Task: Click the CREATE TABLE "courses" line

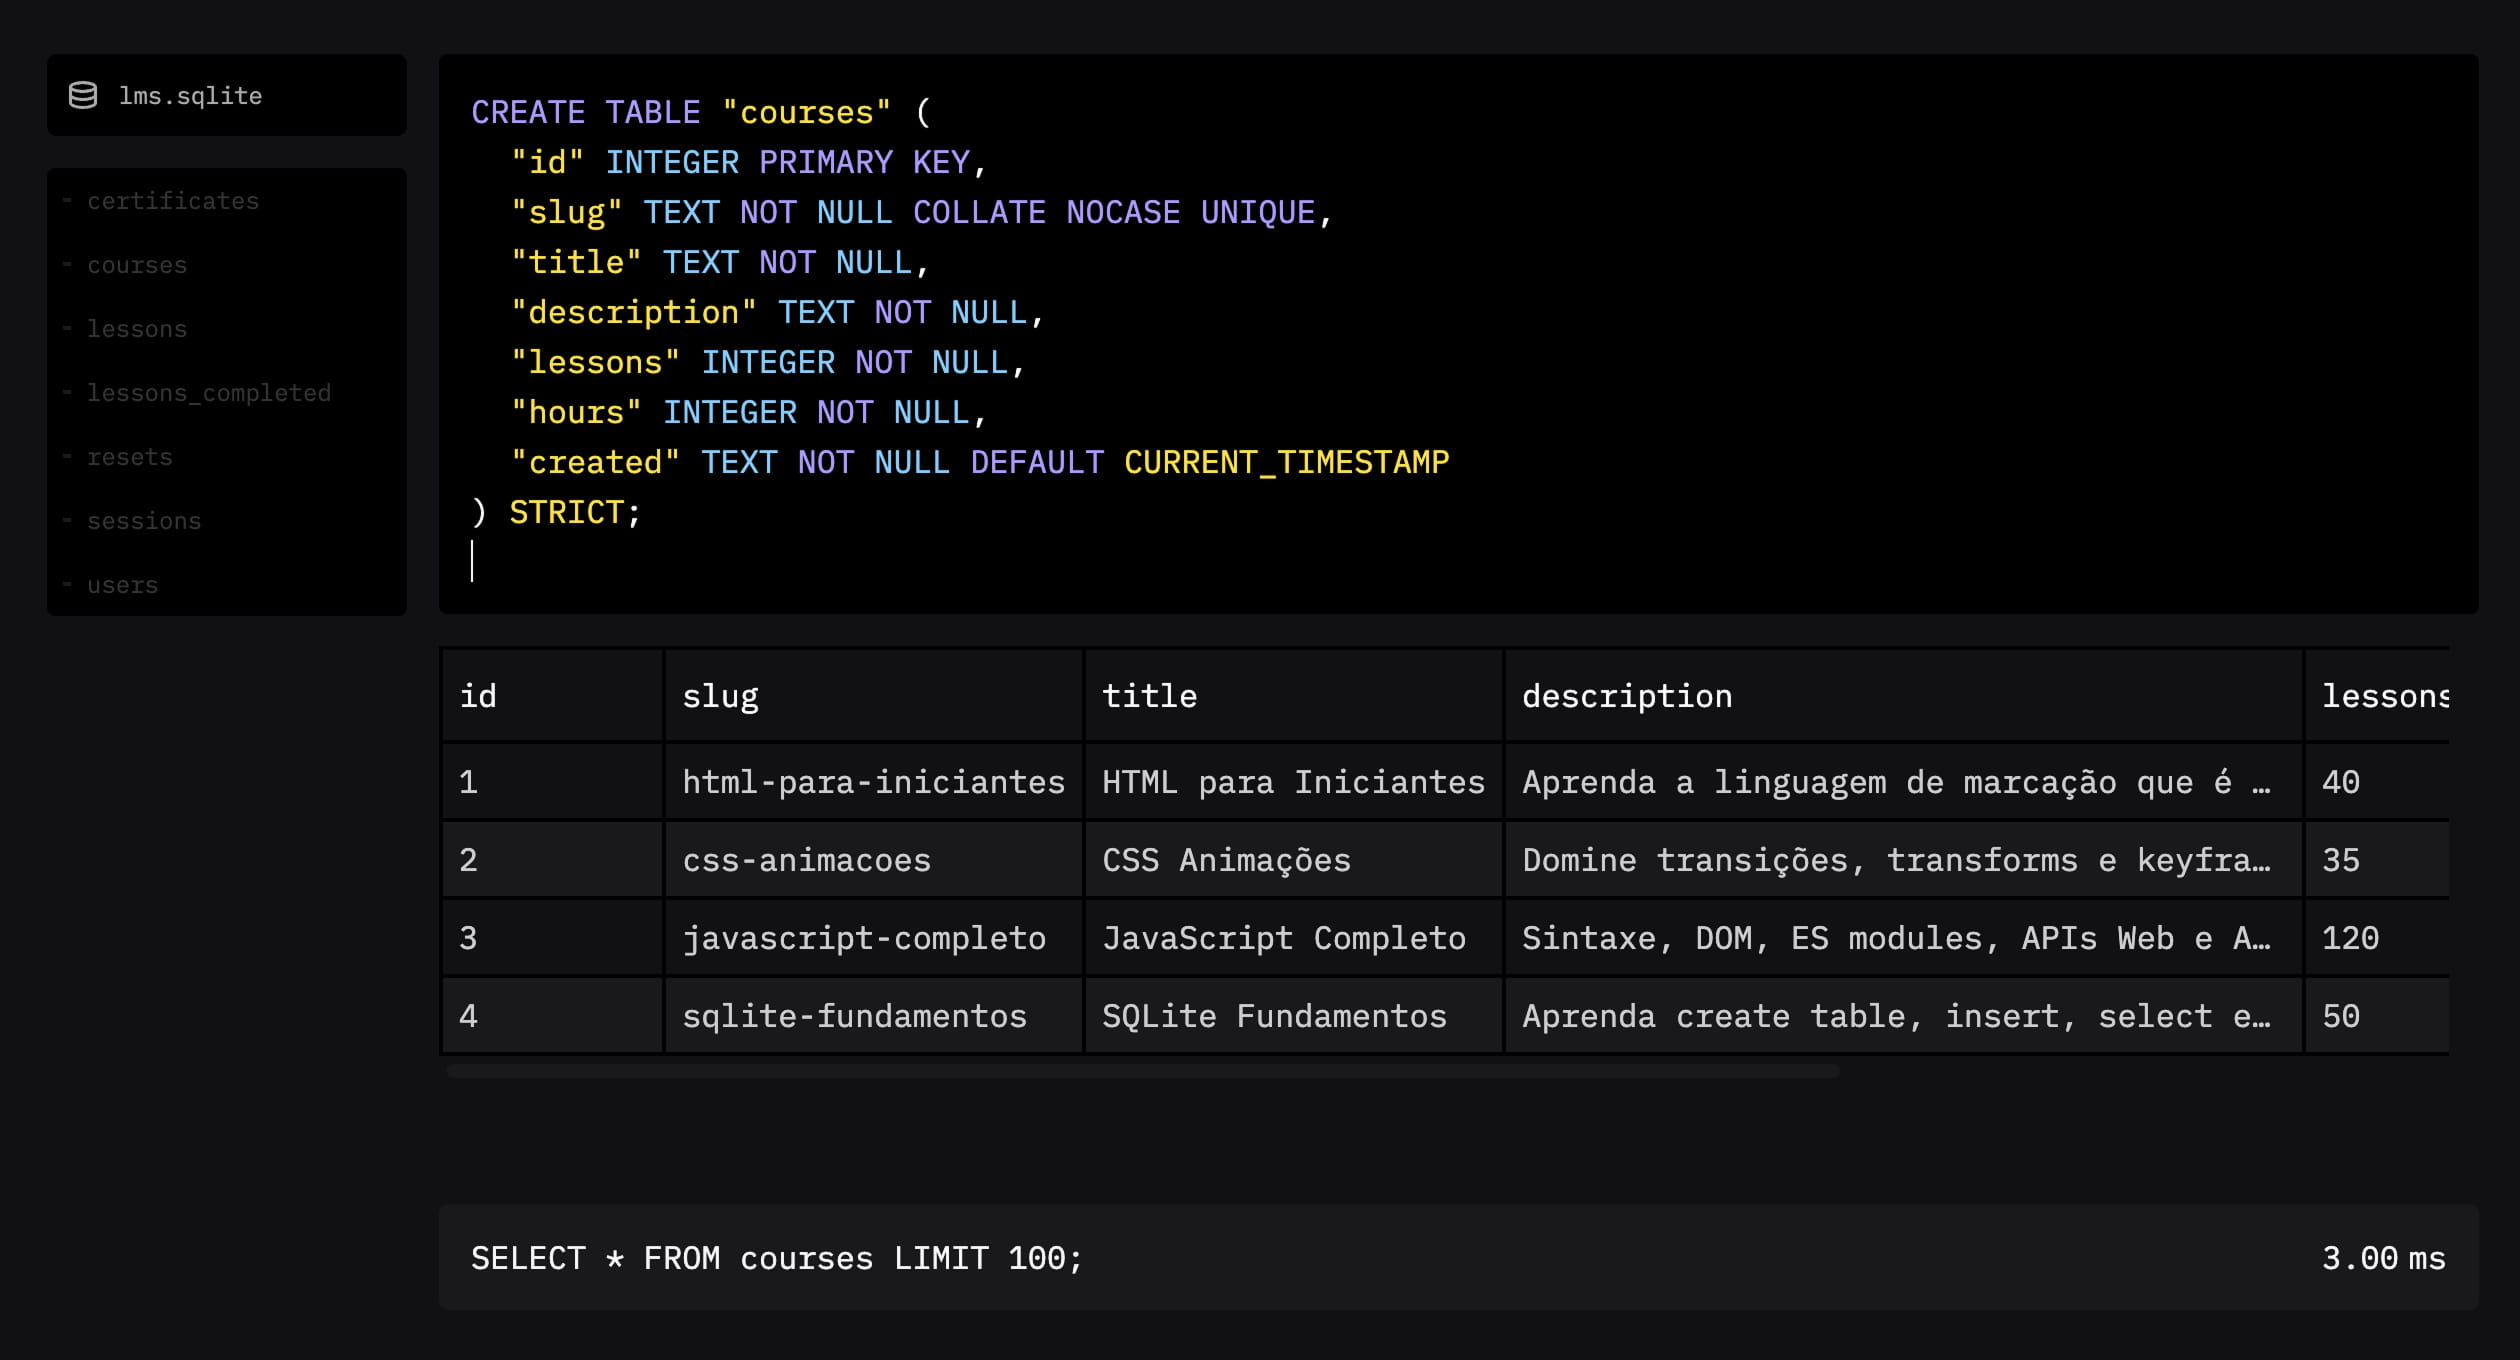Action: pos(701,112)
